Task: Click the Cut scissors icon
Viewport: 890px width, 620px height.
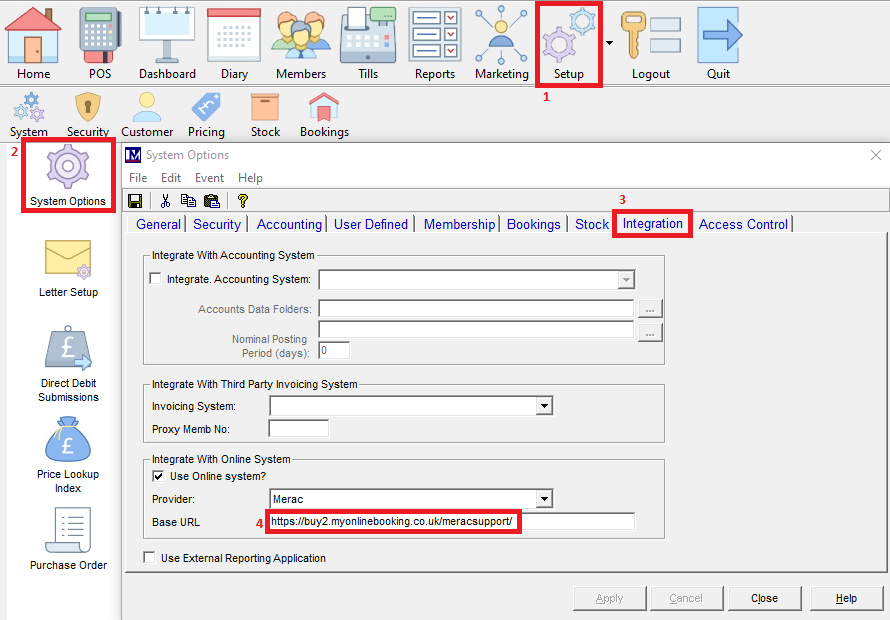Action: [x=165, y=201]
